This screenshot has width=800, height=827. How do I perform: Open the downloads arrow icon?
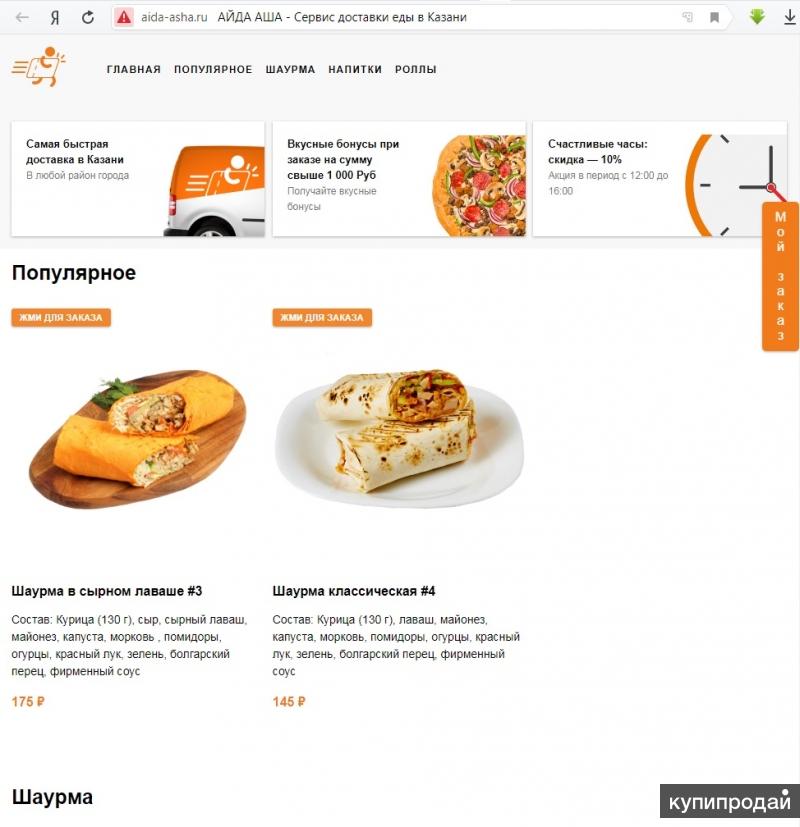tap(789, 17)
